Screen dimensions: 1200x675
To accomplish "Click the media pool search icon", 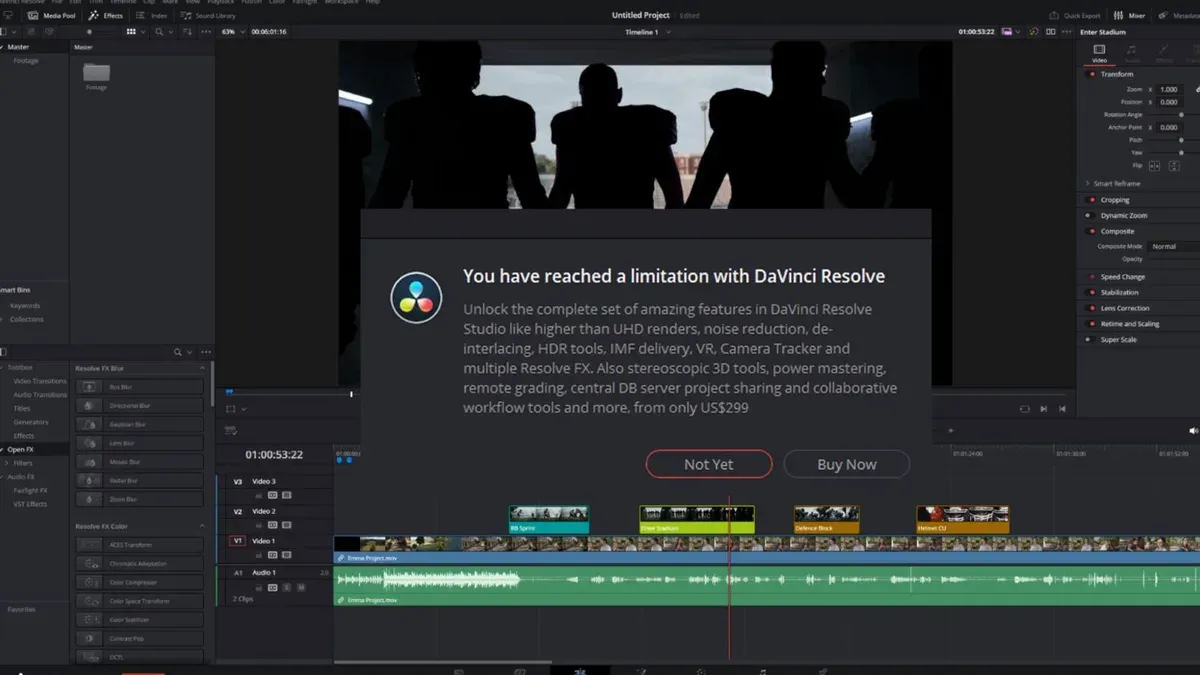I will [x=160, y=32].
